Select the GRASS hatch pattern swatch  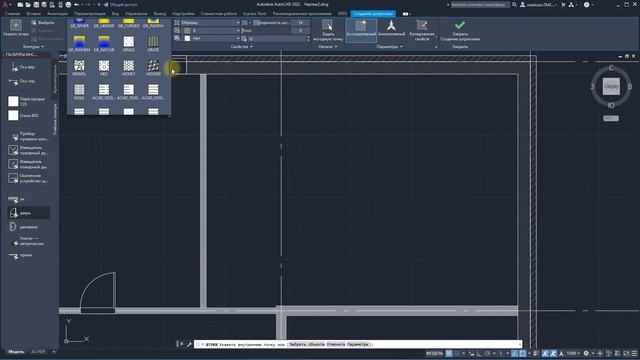point(129,43)
